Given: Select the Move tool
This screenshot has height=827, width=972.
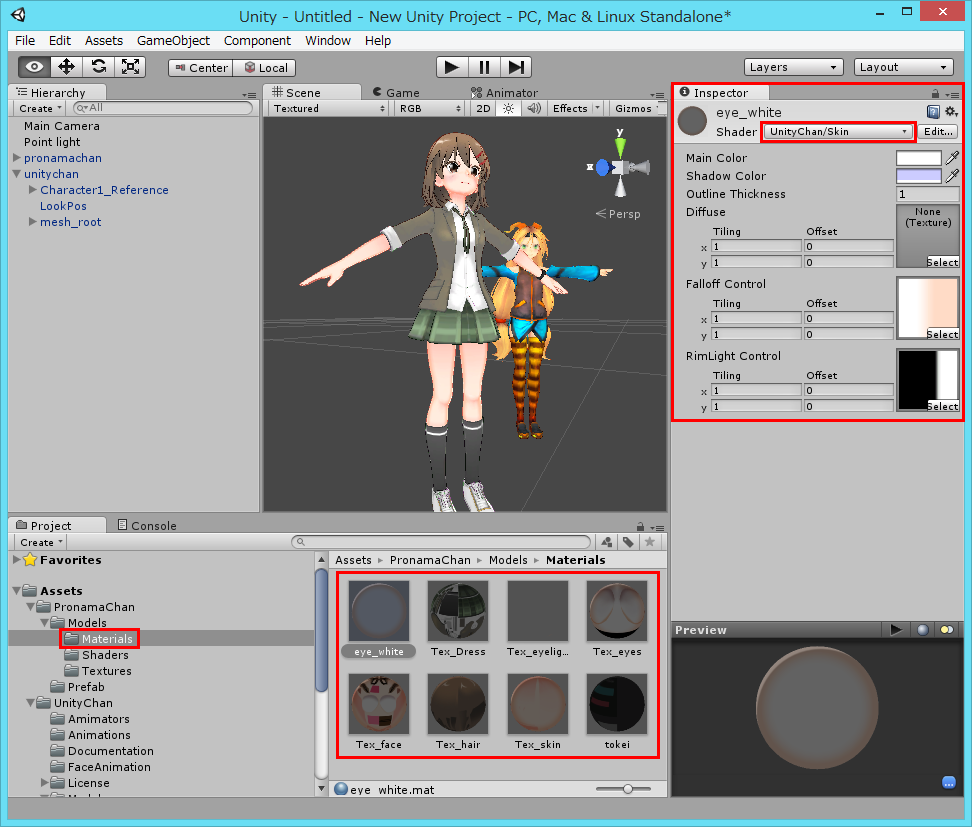Looking at the screenshot, I should [x=67, y=67].
